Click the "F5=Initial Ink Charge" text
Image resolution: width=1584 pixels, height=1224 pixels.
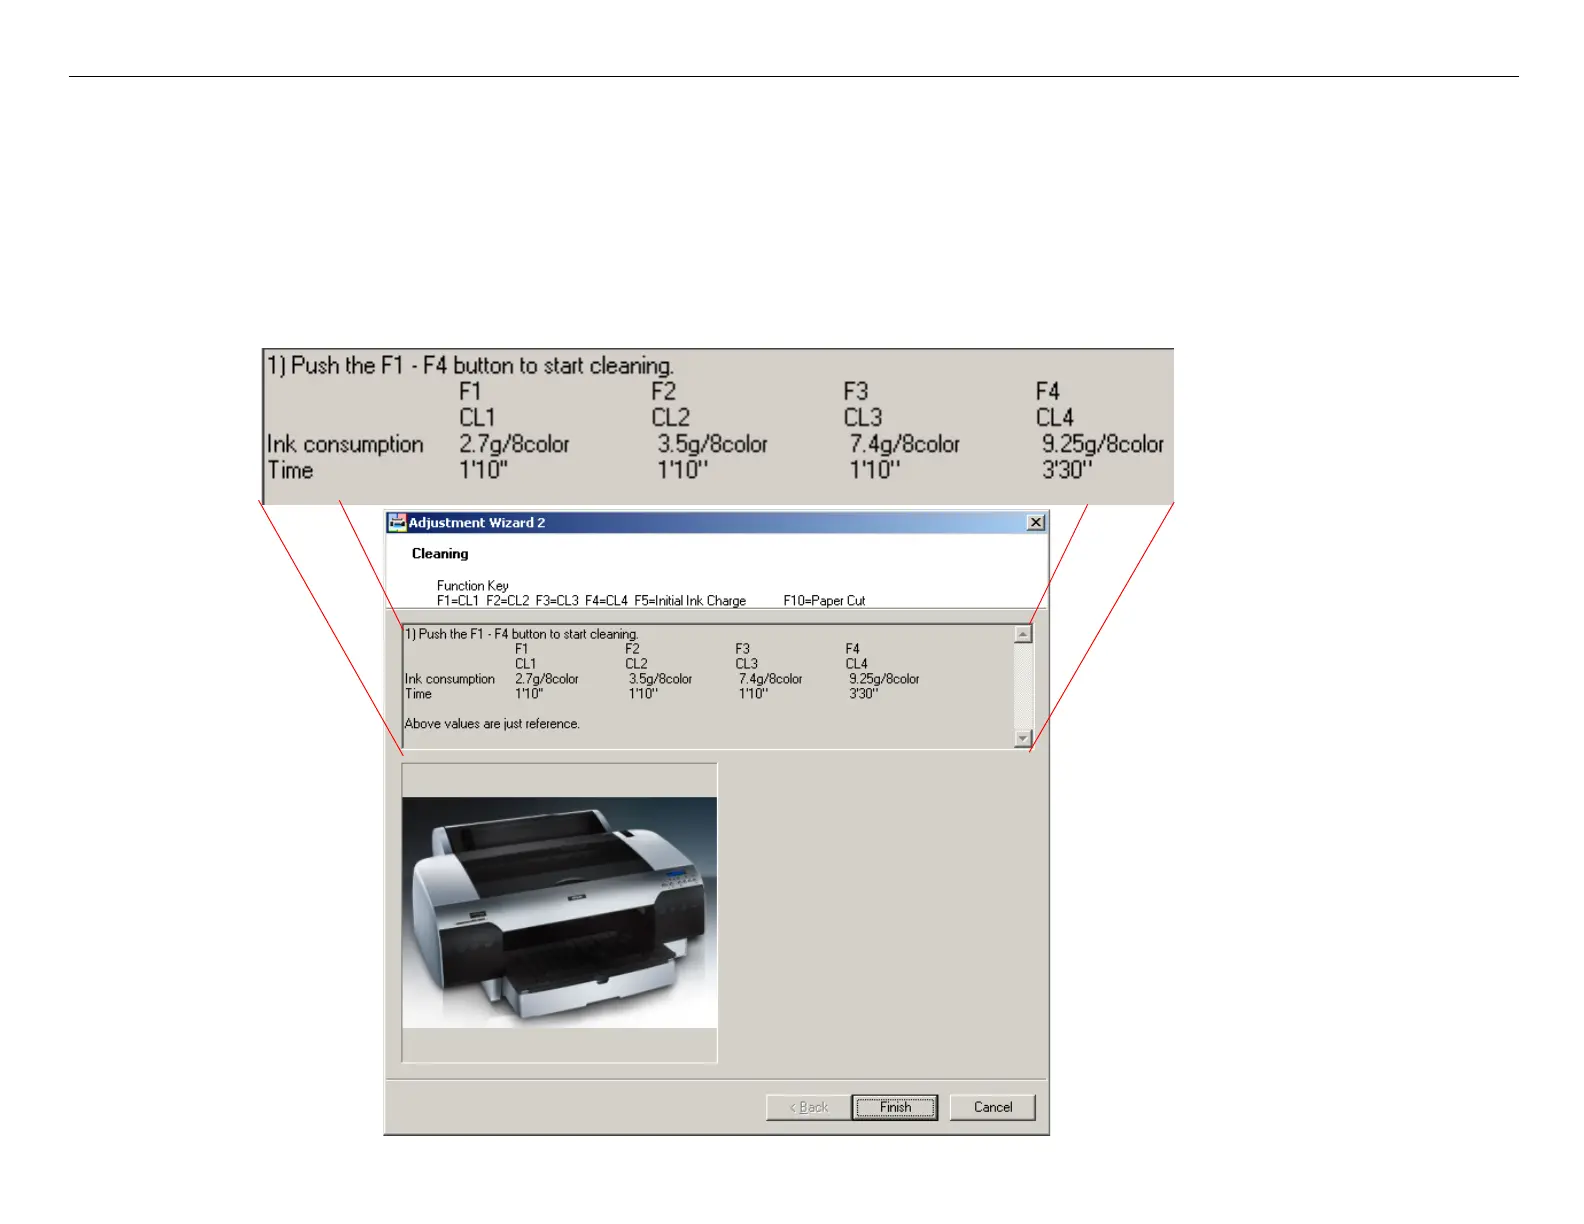(x=690, y=601)
